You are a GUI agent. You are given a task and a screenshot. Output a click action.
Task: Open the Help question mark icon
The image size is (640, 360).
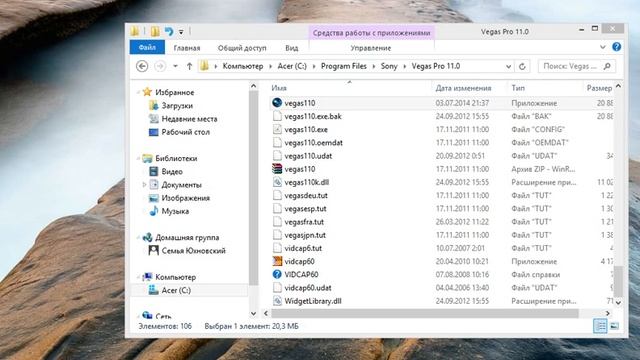click(616, 47)
